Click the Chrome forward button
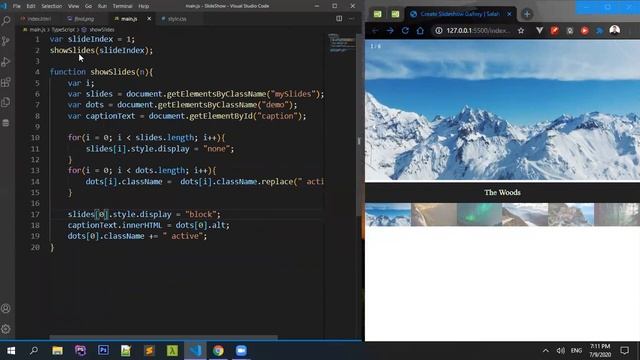This screenshot has width=640, height=360. point(390,31)
